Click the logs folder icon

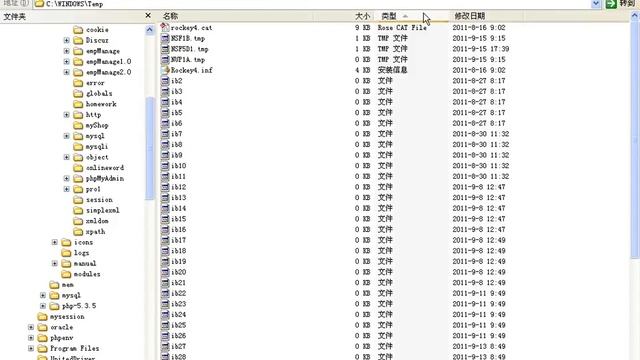coord(66,252)
